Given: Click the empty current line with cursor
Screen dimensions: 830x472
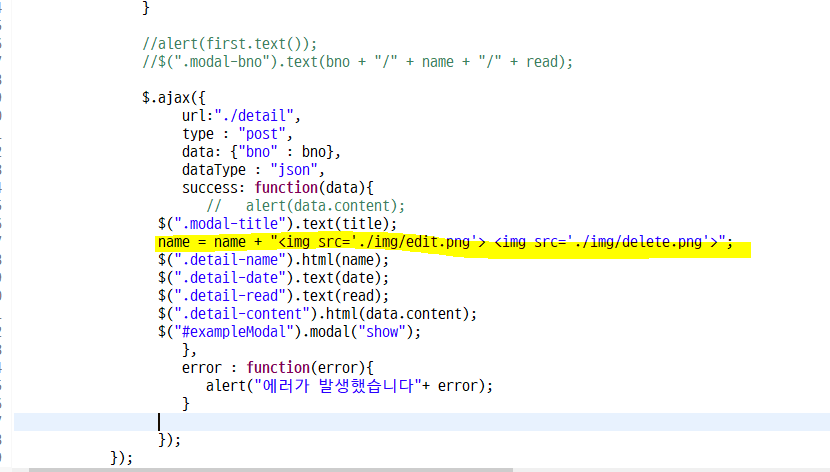Looking at the screenshot, I should (x=422, y=422).
